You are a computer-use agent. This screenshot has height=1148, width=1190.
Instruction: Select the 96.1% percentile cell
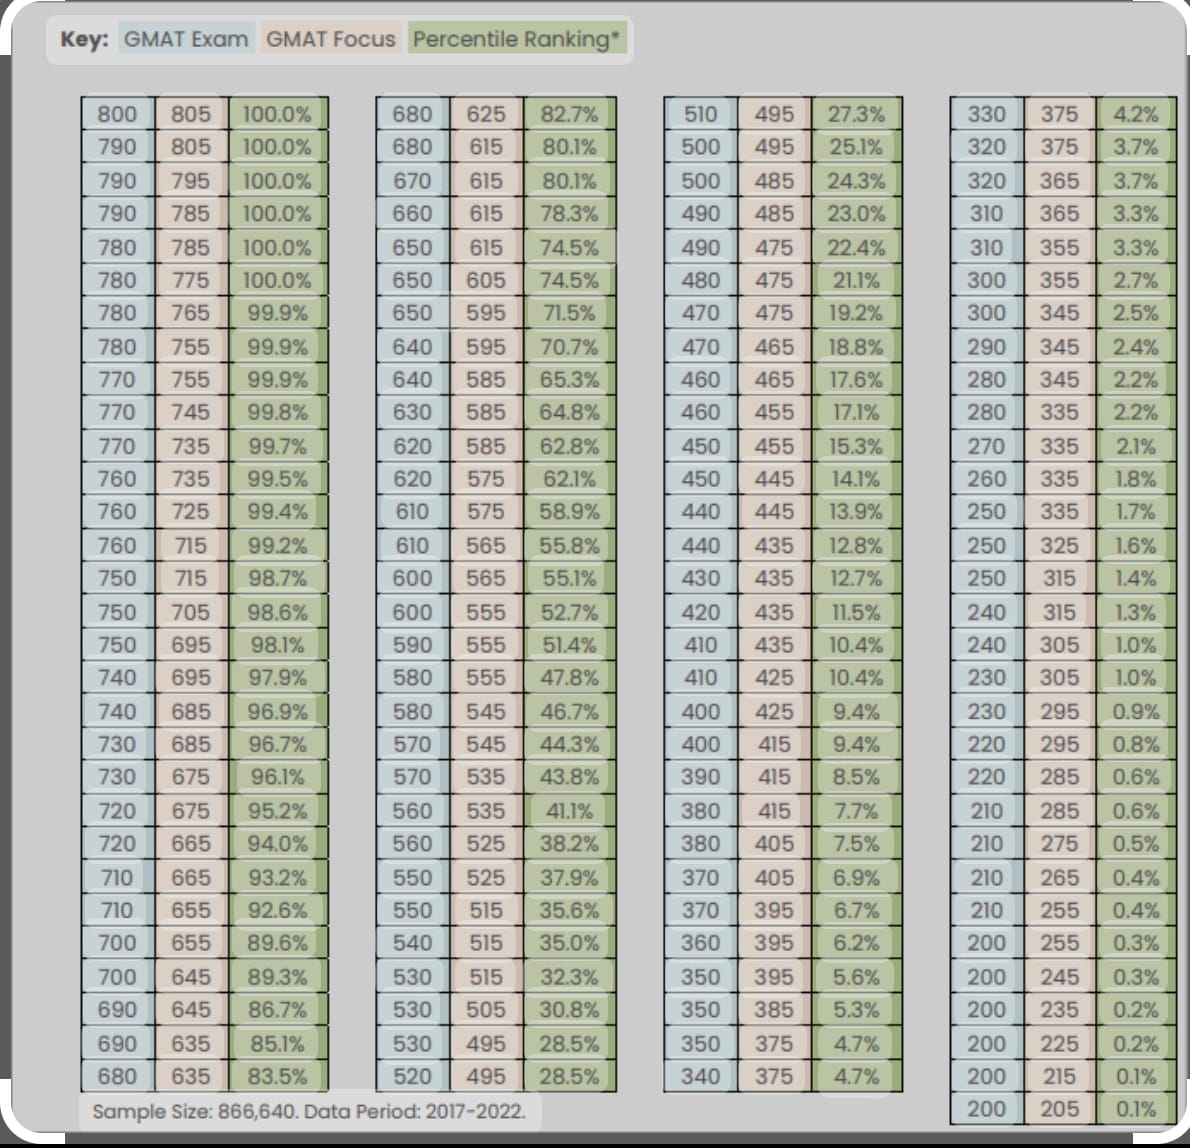(x=278, y=777)
